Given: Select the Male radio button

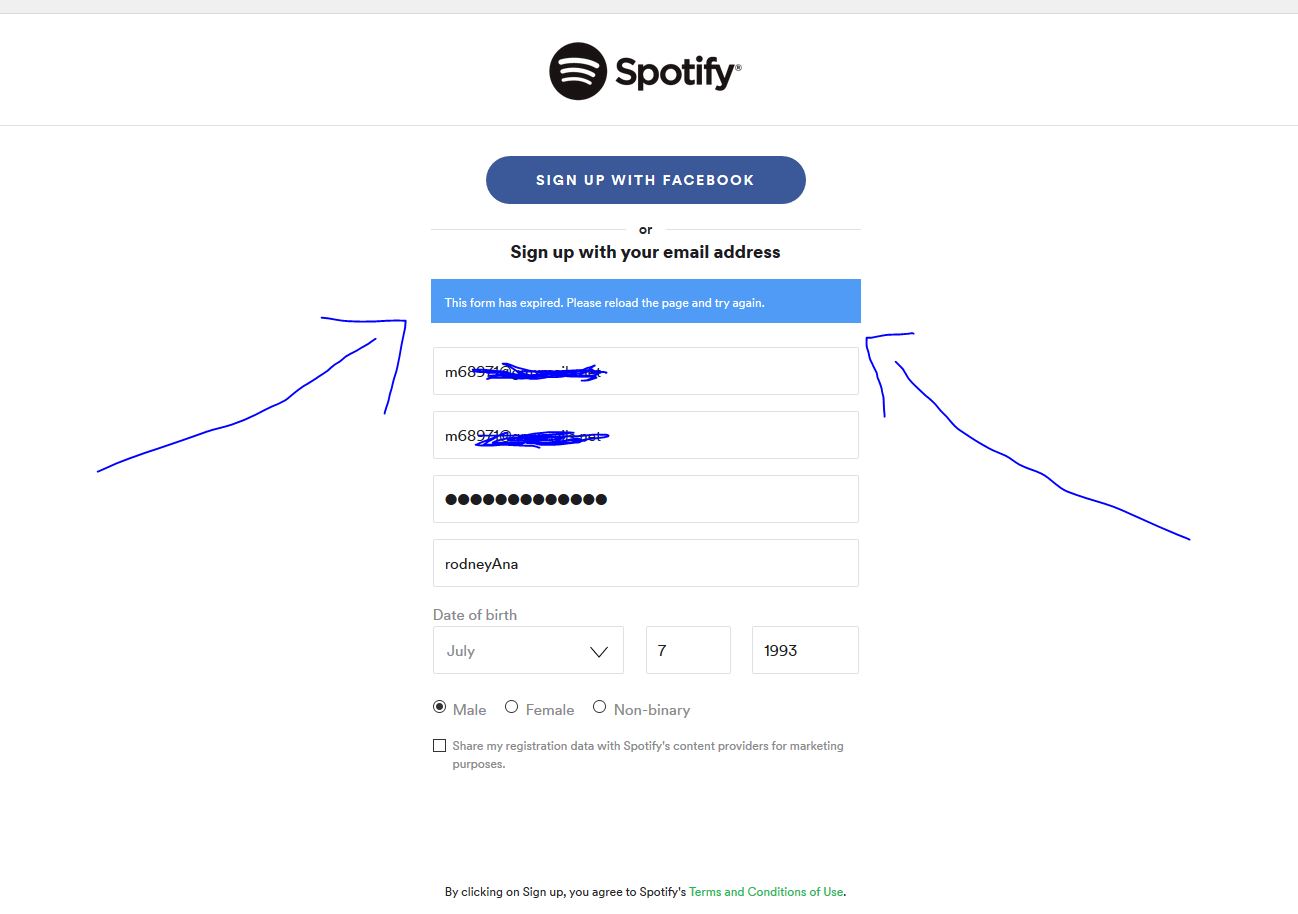Looking at the screenshot, I should [x=440, y=707].
